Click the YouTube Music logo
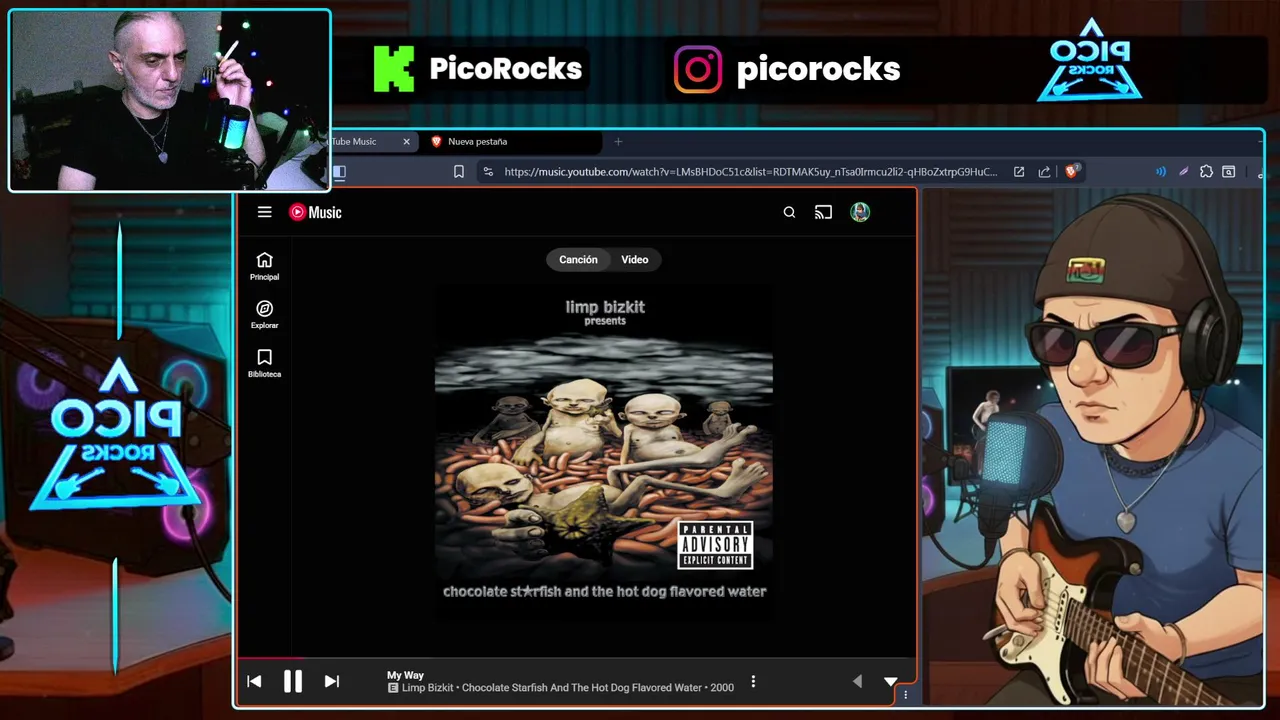This screenshot has width=1280, height=720. tap(315, 212)
